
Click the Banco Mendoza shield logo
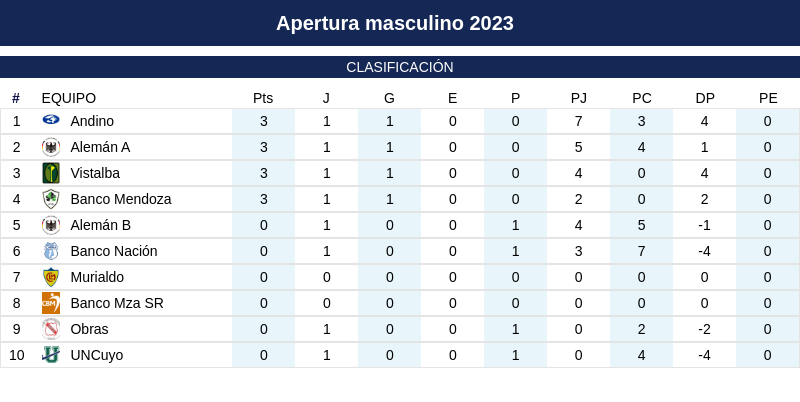point(51,199)
